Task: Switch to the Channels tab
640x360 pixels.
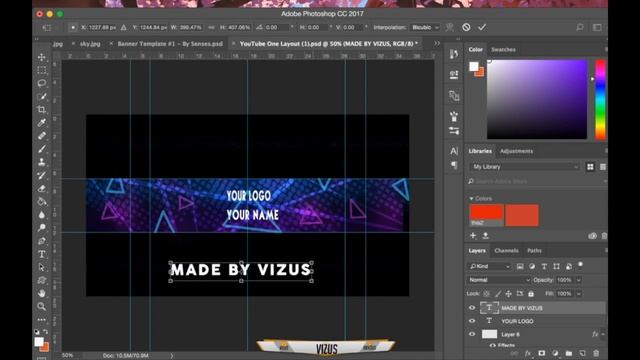Action: (x=506, y=251)
